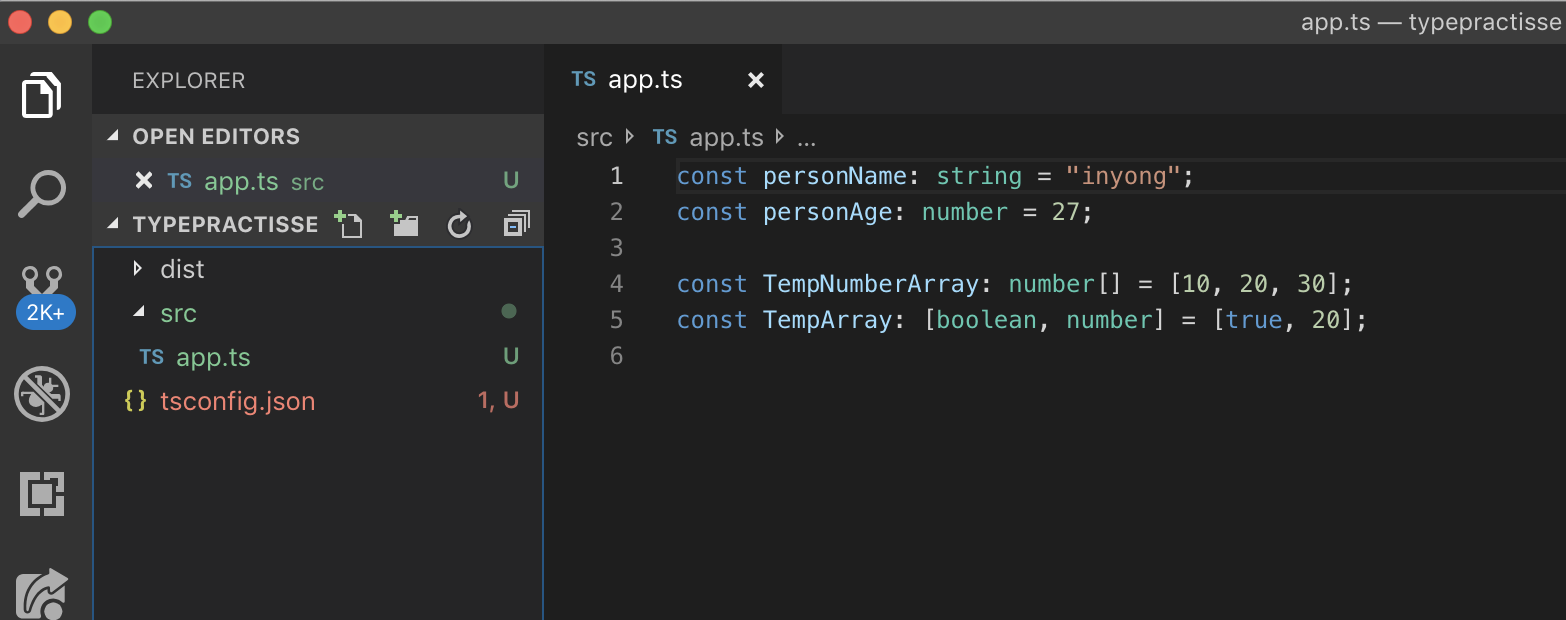Click the true value on line 5
Viewport: 1566px width, 620px height.
(1253, 320)
